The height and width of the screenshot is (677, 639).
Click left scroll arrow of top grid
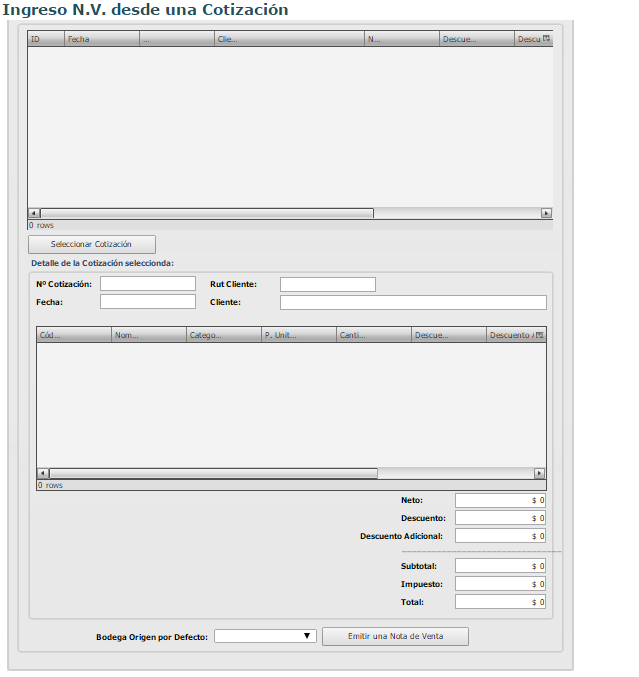[x=33, y=213]
